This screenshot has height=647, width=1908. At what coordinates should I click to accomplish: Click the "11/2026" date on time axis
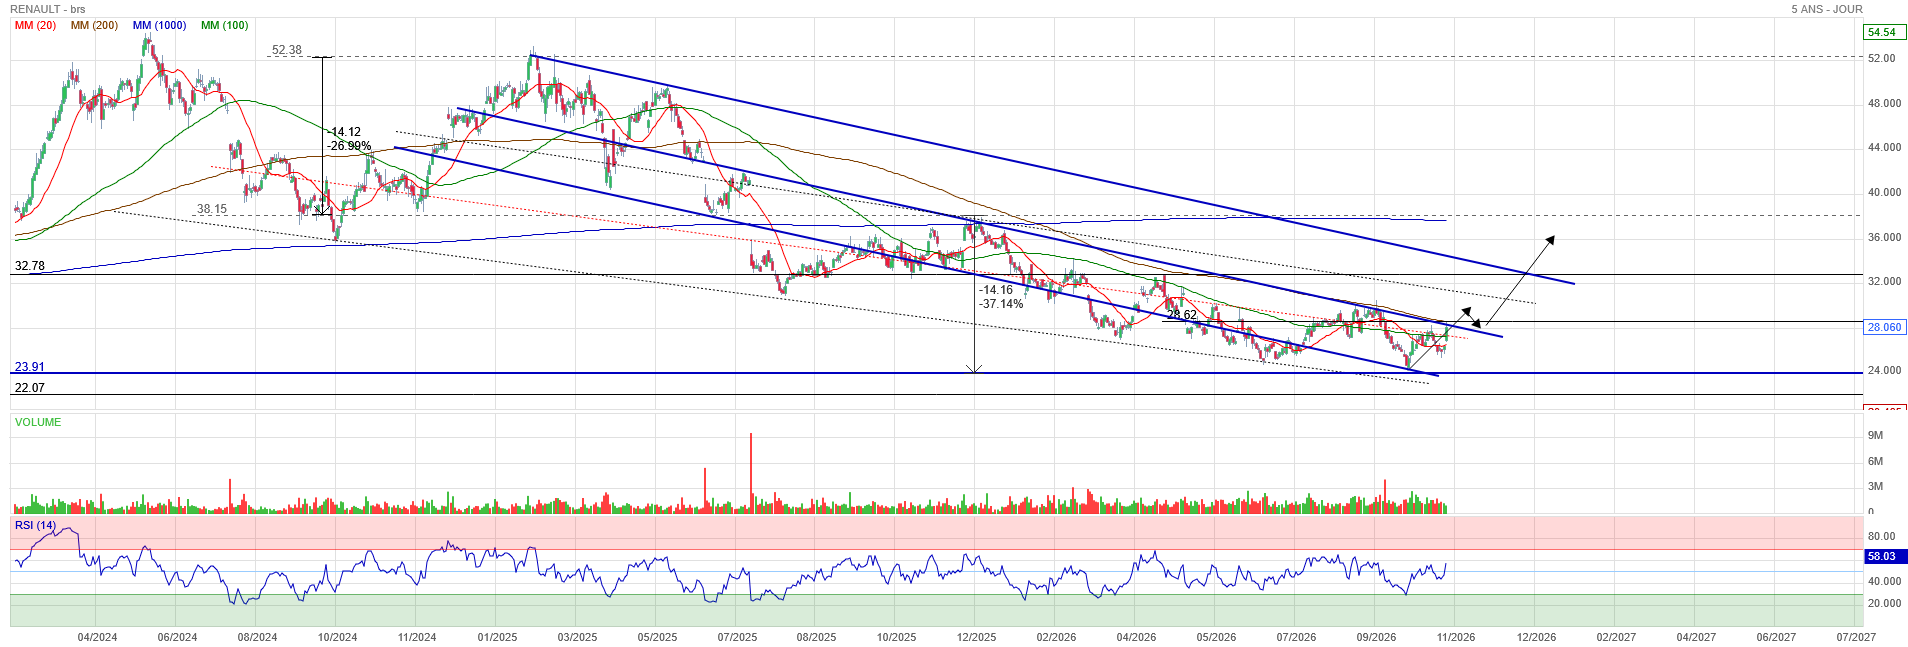pos(1456,637)
